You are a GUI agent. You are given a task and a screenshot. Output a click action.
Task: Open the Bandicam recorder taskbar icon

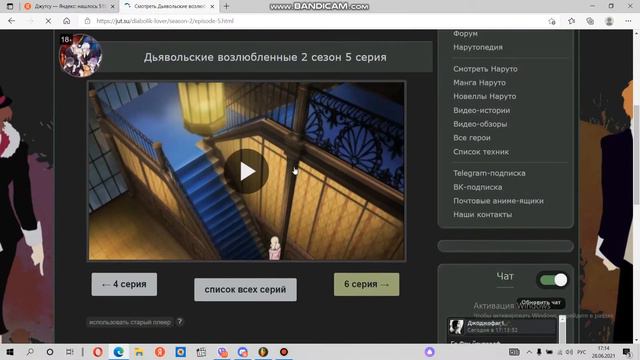point(284,352)
